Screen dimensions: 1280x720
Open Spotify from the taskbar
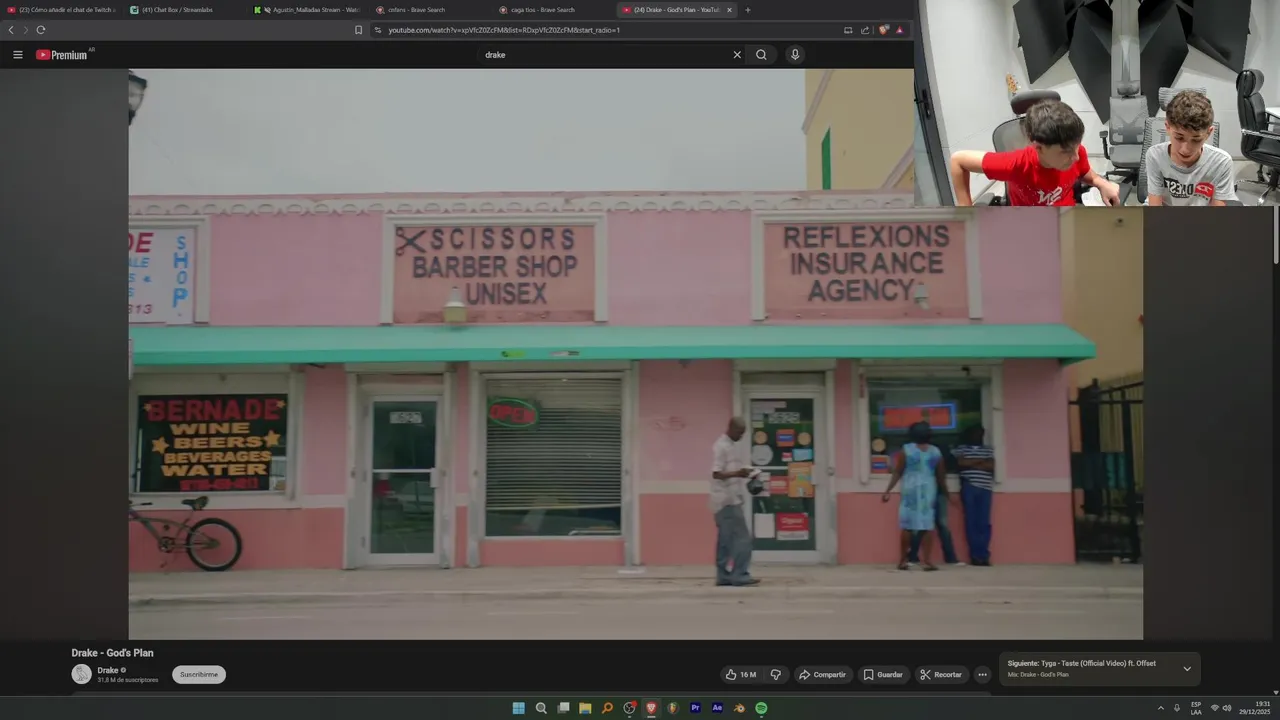(761, 708)
